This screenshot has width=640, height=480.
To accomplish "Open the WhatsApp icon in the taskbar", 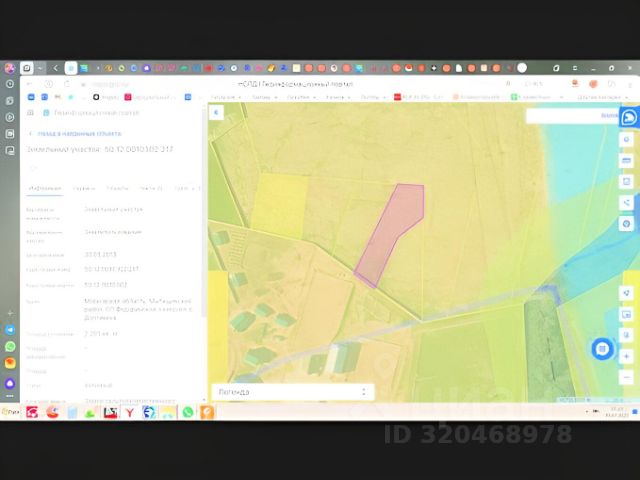I will pyautogui.click(x=188, y=412).
